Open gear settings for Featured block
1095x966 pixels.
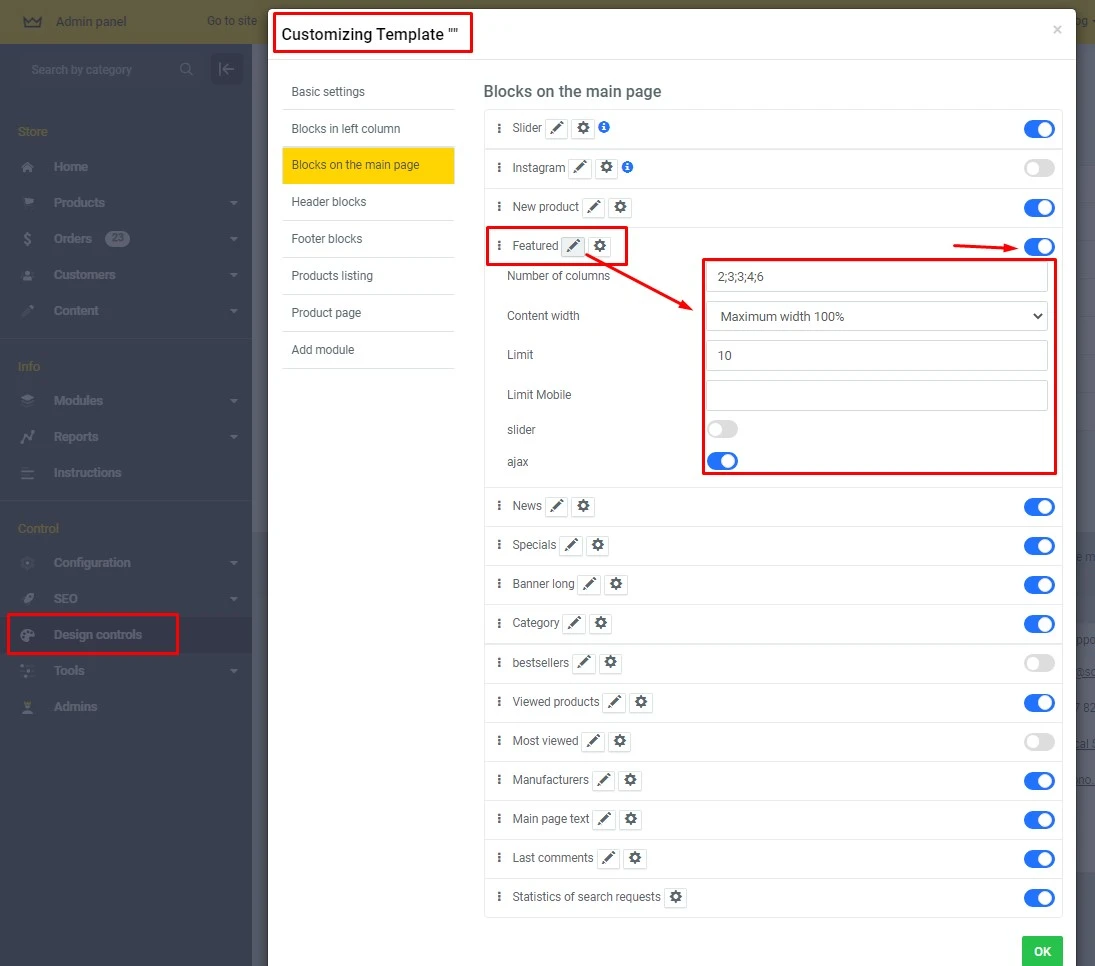[600, 246]
